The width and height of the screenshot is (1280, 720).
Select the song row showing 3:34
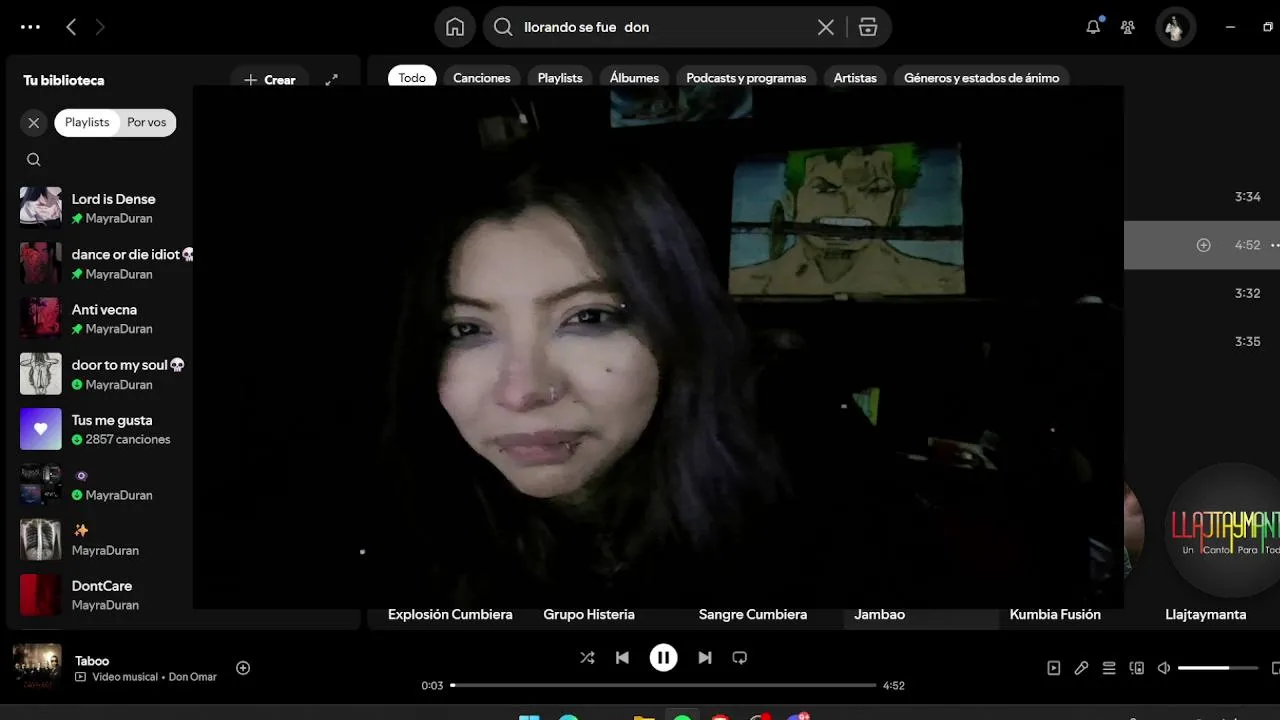point(1202,197)
